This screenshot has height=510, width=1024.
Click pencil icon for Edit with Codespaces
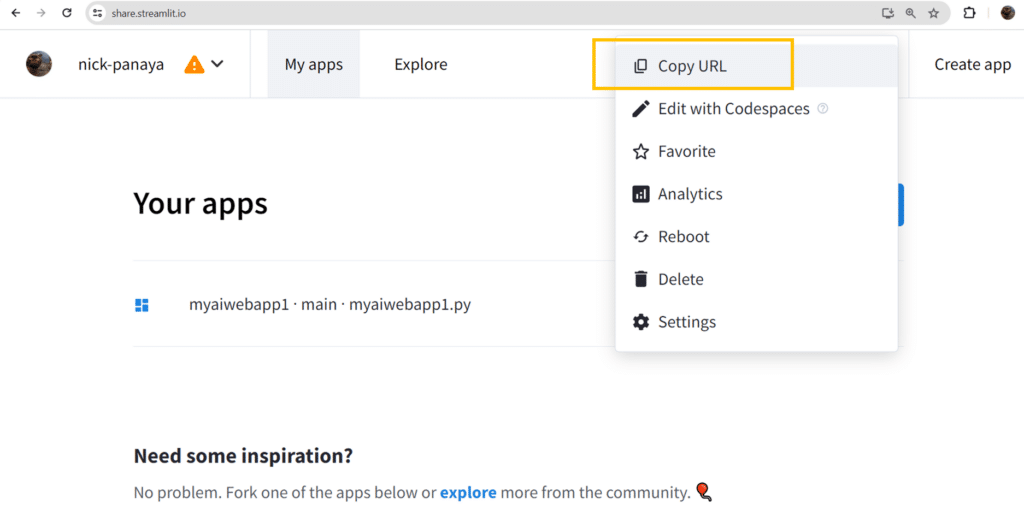pos(641,108)
